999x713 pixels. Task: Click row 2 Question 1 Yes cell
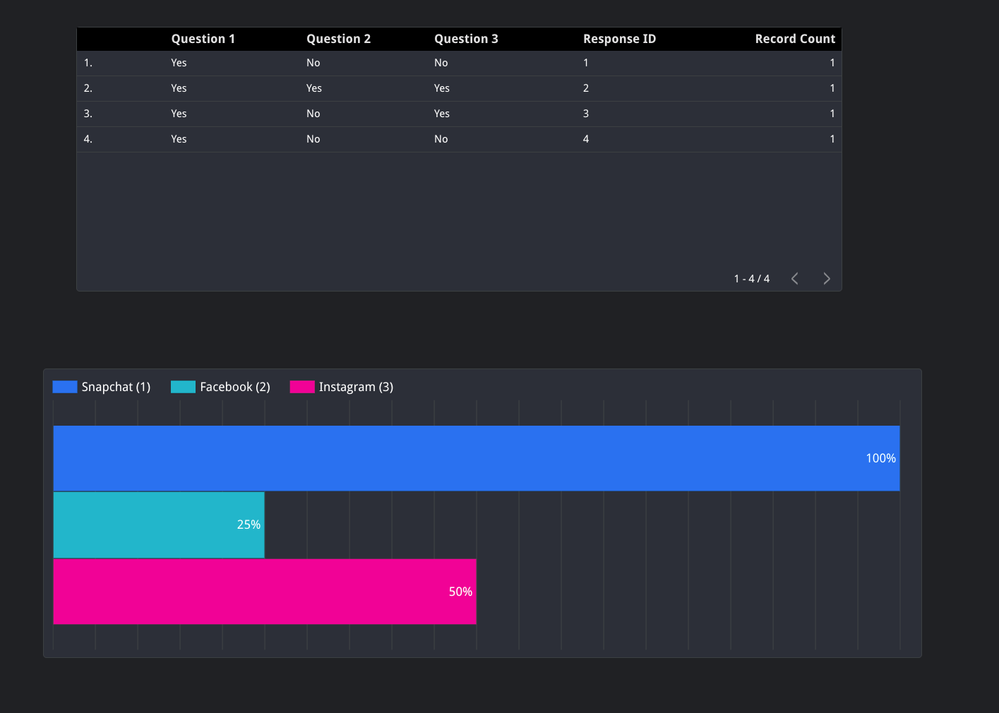click(178, 88)
